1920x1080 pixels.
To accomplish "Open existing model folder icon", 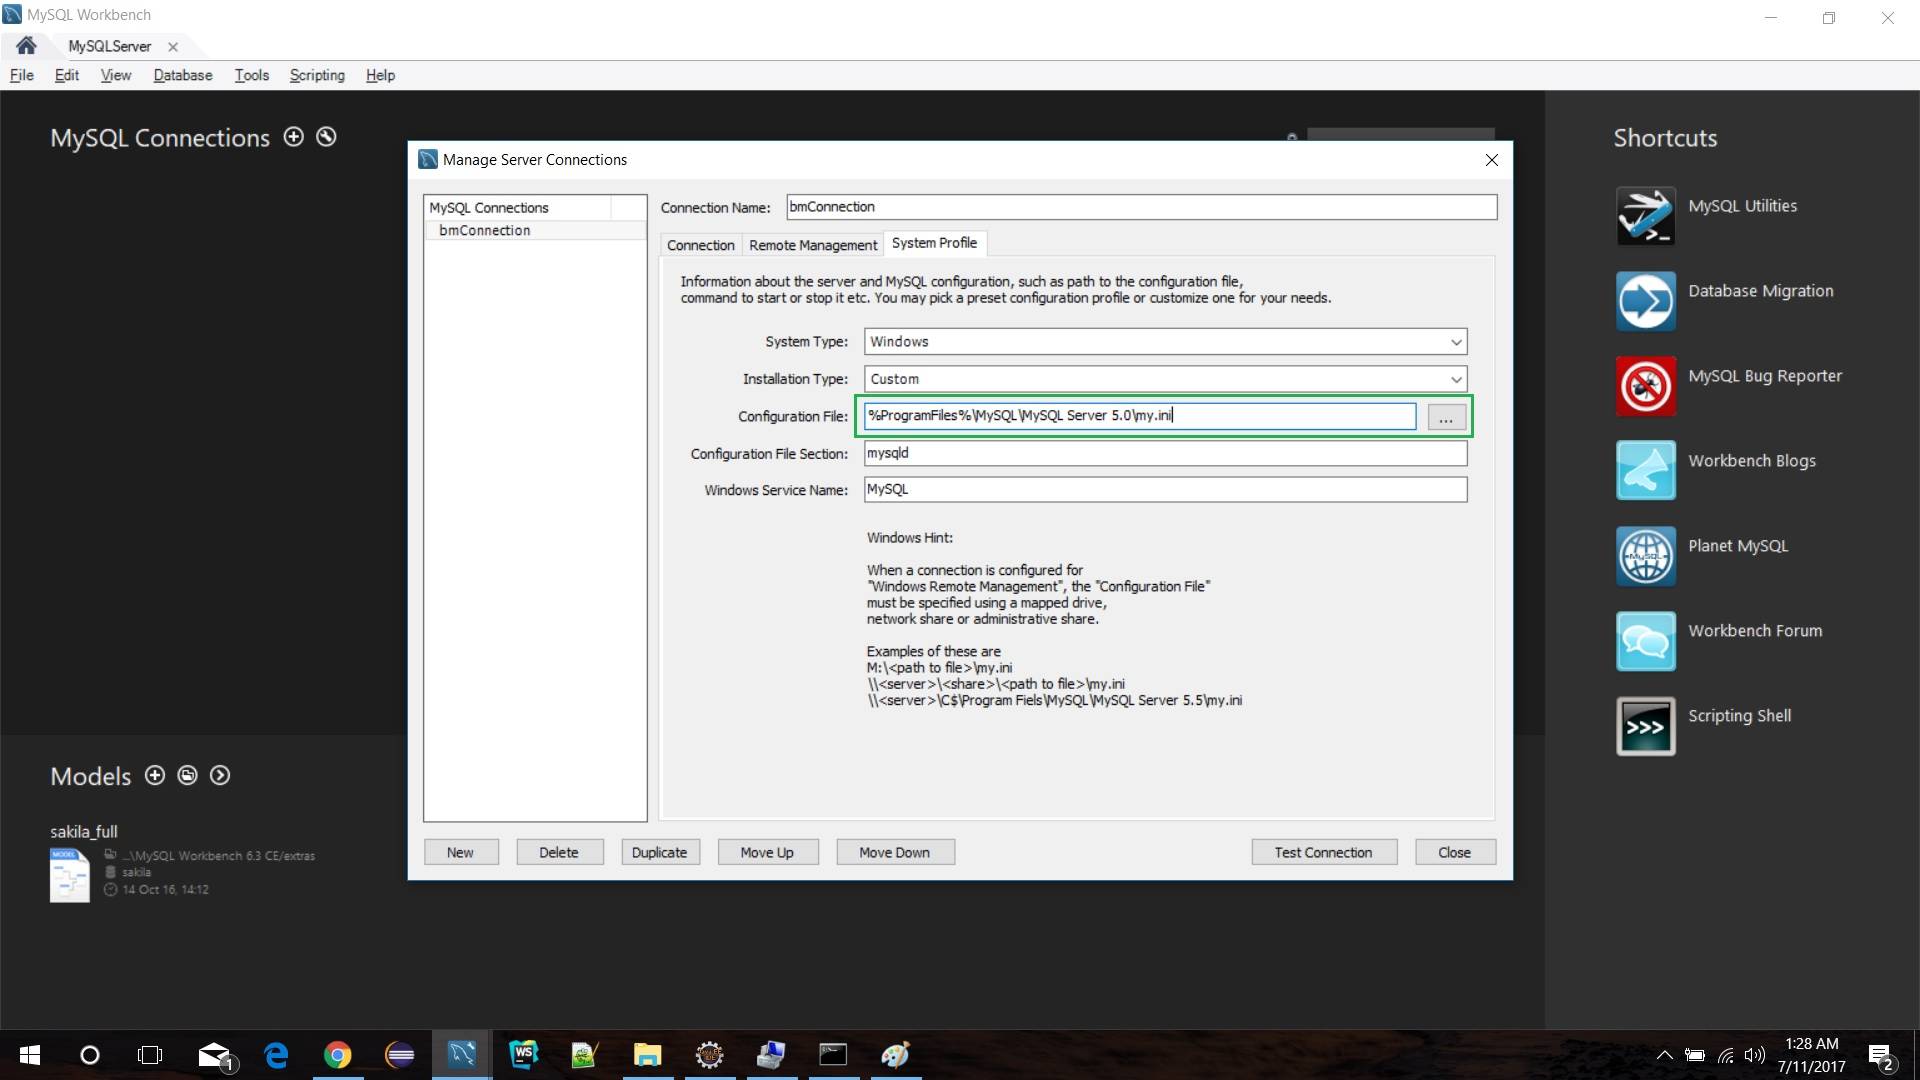I will (x=187, y=775).
